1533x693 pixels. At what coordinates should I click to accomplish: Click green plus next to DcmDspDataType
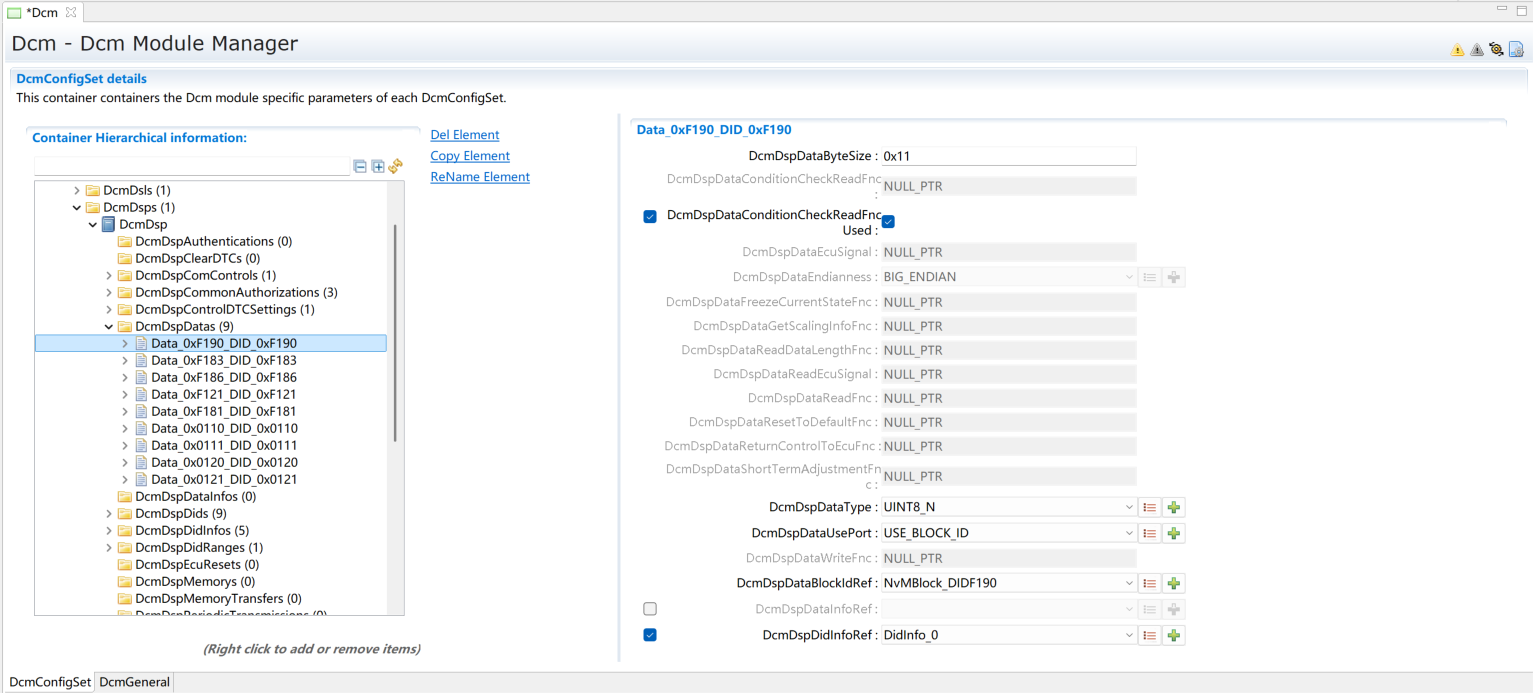1174,508
